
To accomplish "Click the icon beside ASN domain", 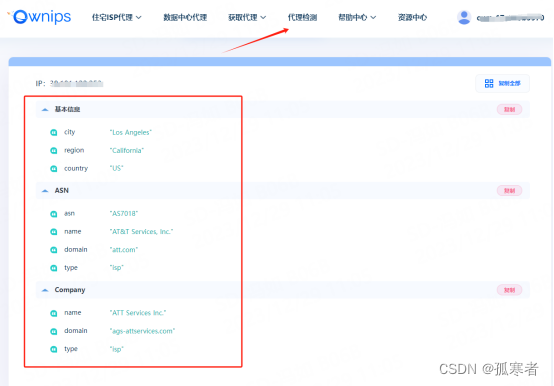I will [54, 250].
